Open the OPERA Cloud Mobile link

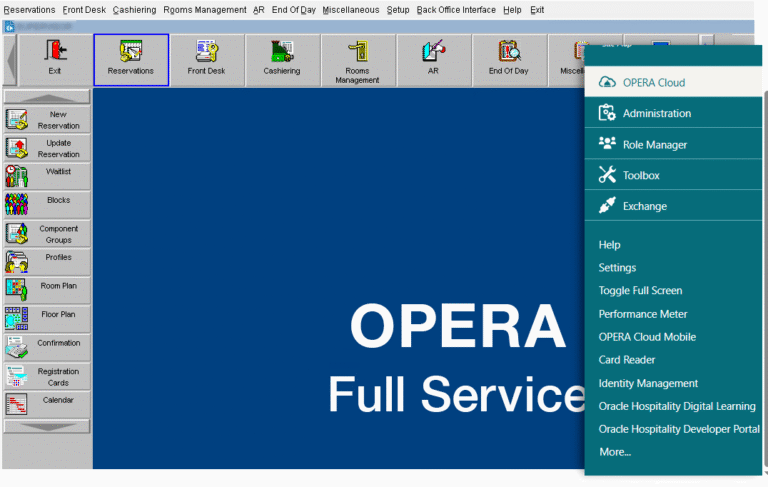647,337
